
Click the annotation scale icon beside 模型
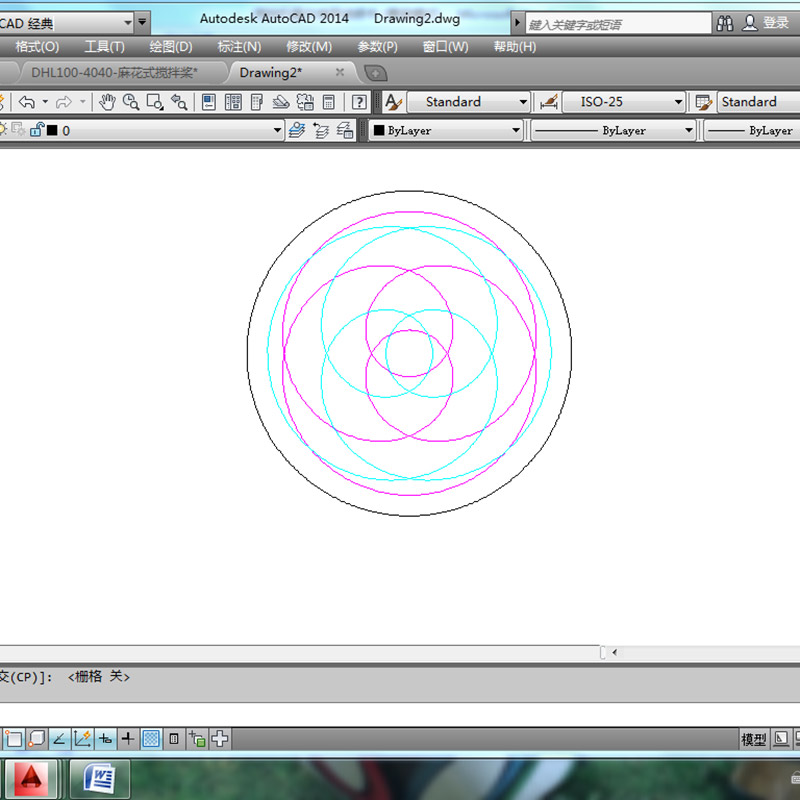click(781, 738)
